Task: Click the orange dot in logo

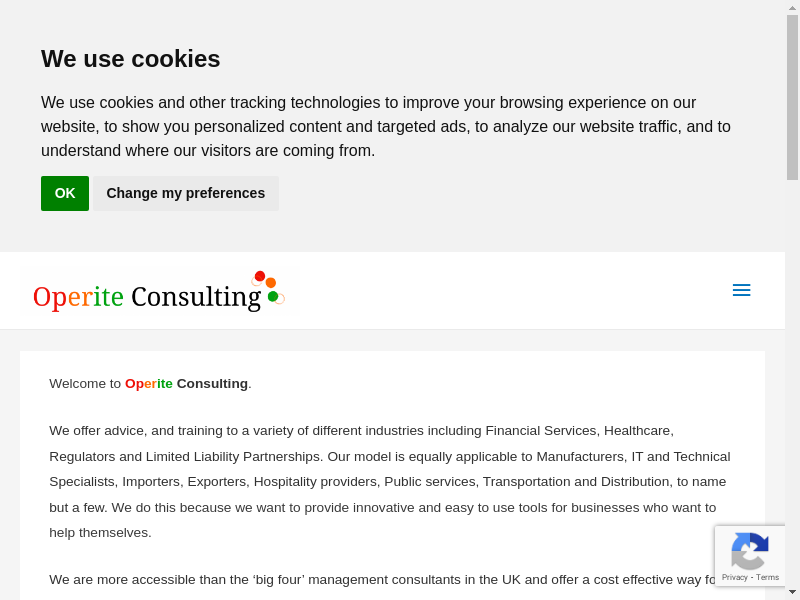Action: (x=271, y=283)
